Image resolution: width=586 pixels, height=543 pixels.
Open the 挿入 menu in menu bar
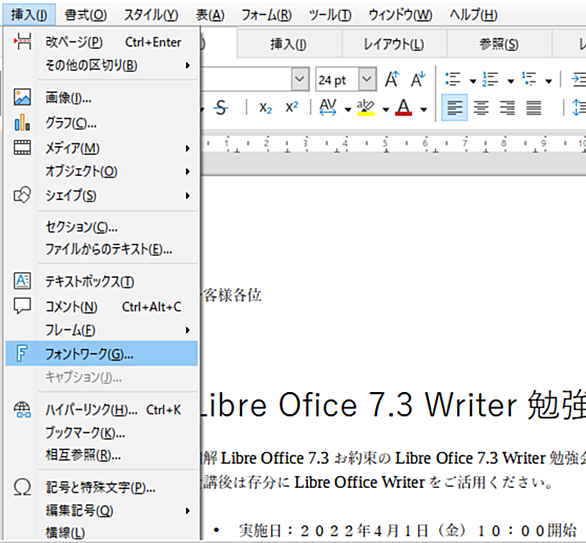tap(29, 15)
